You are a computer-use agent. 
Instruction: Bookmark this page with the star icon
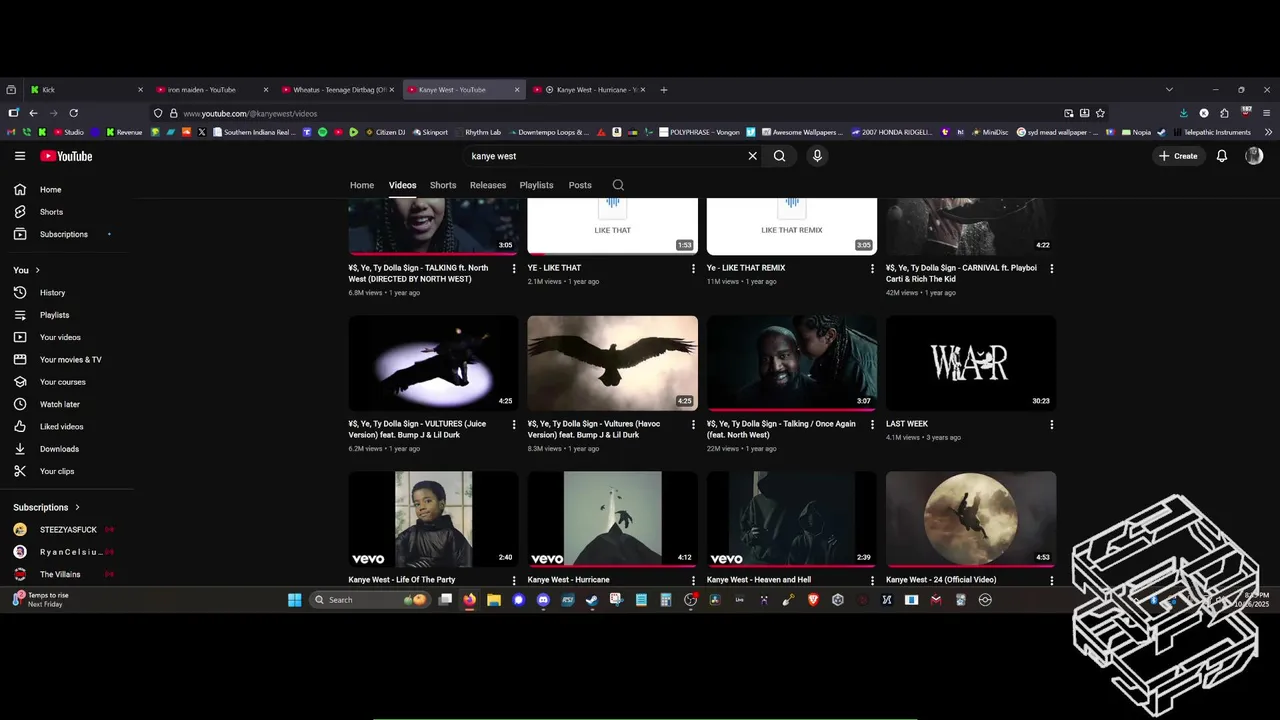point(1100,113)
